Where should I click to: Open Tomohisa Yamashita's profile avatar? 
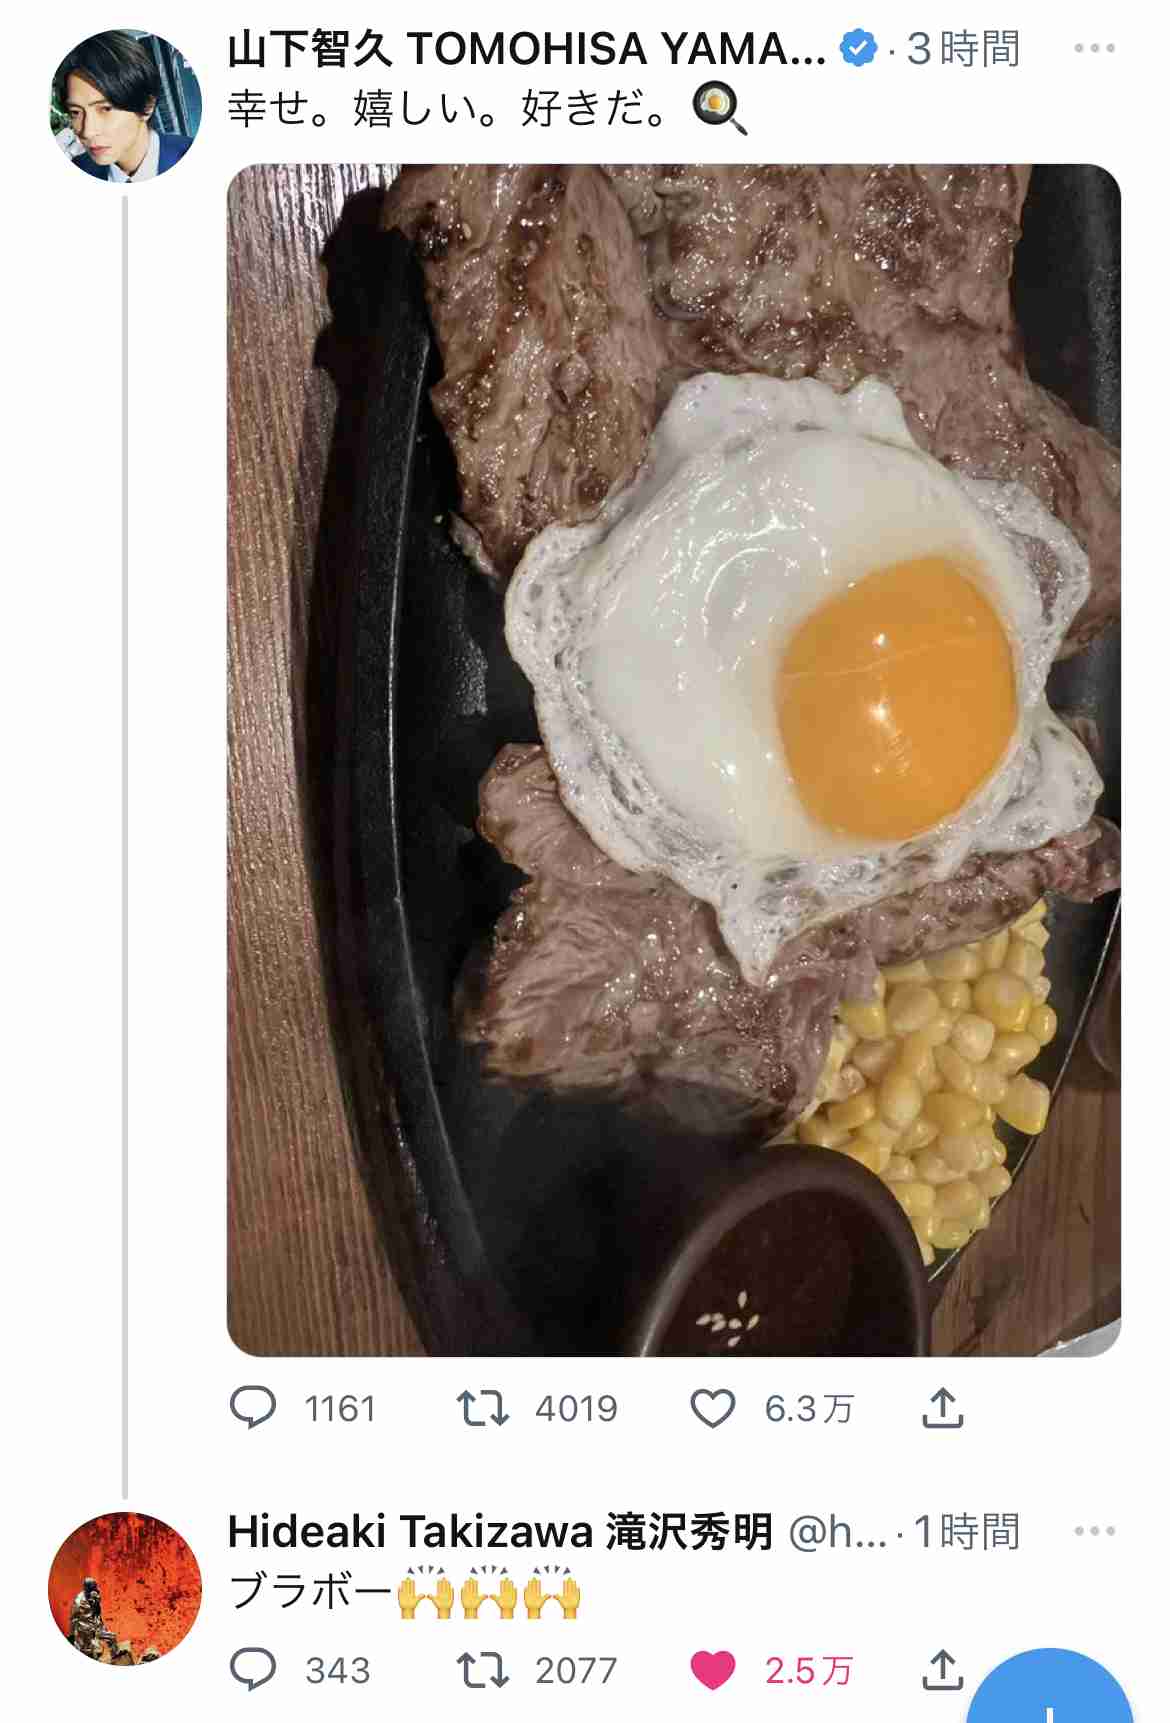[x=125, y=106]
